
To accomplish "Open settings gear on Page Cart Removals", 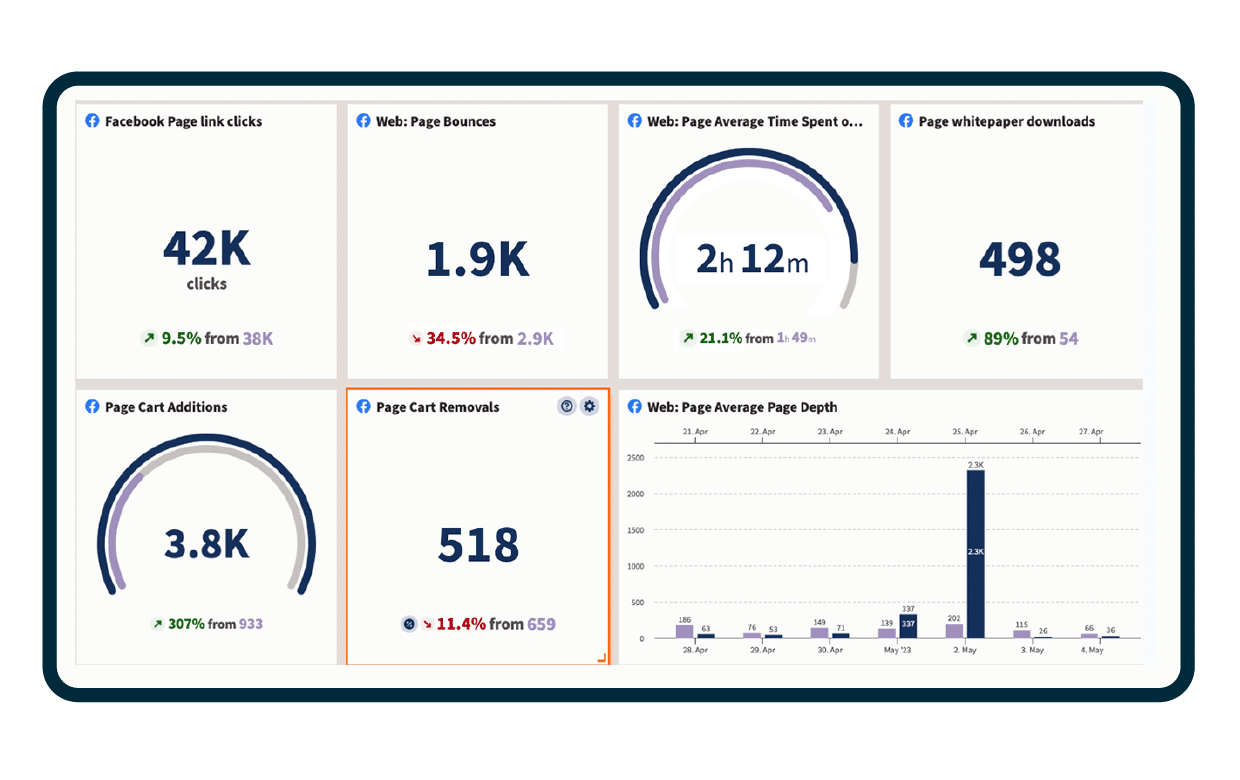I will click(x=589, y=406).
